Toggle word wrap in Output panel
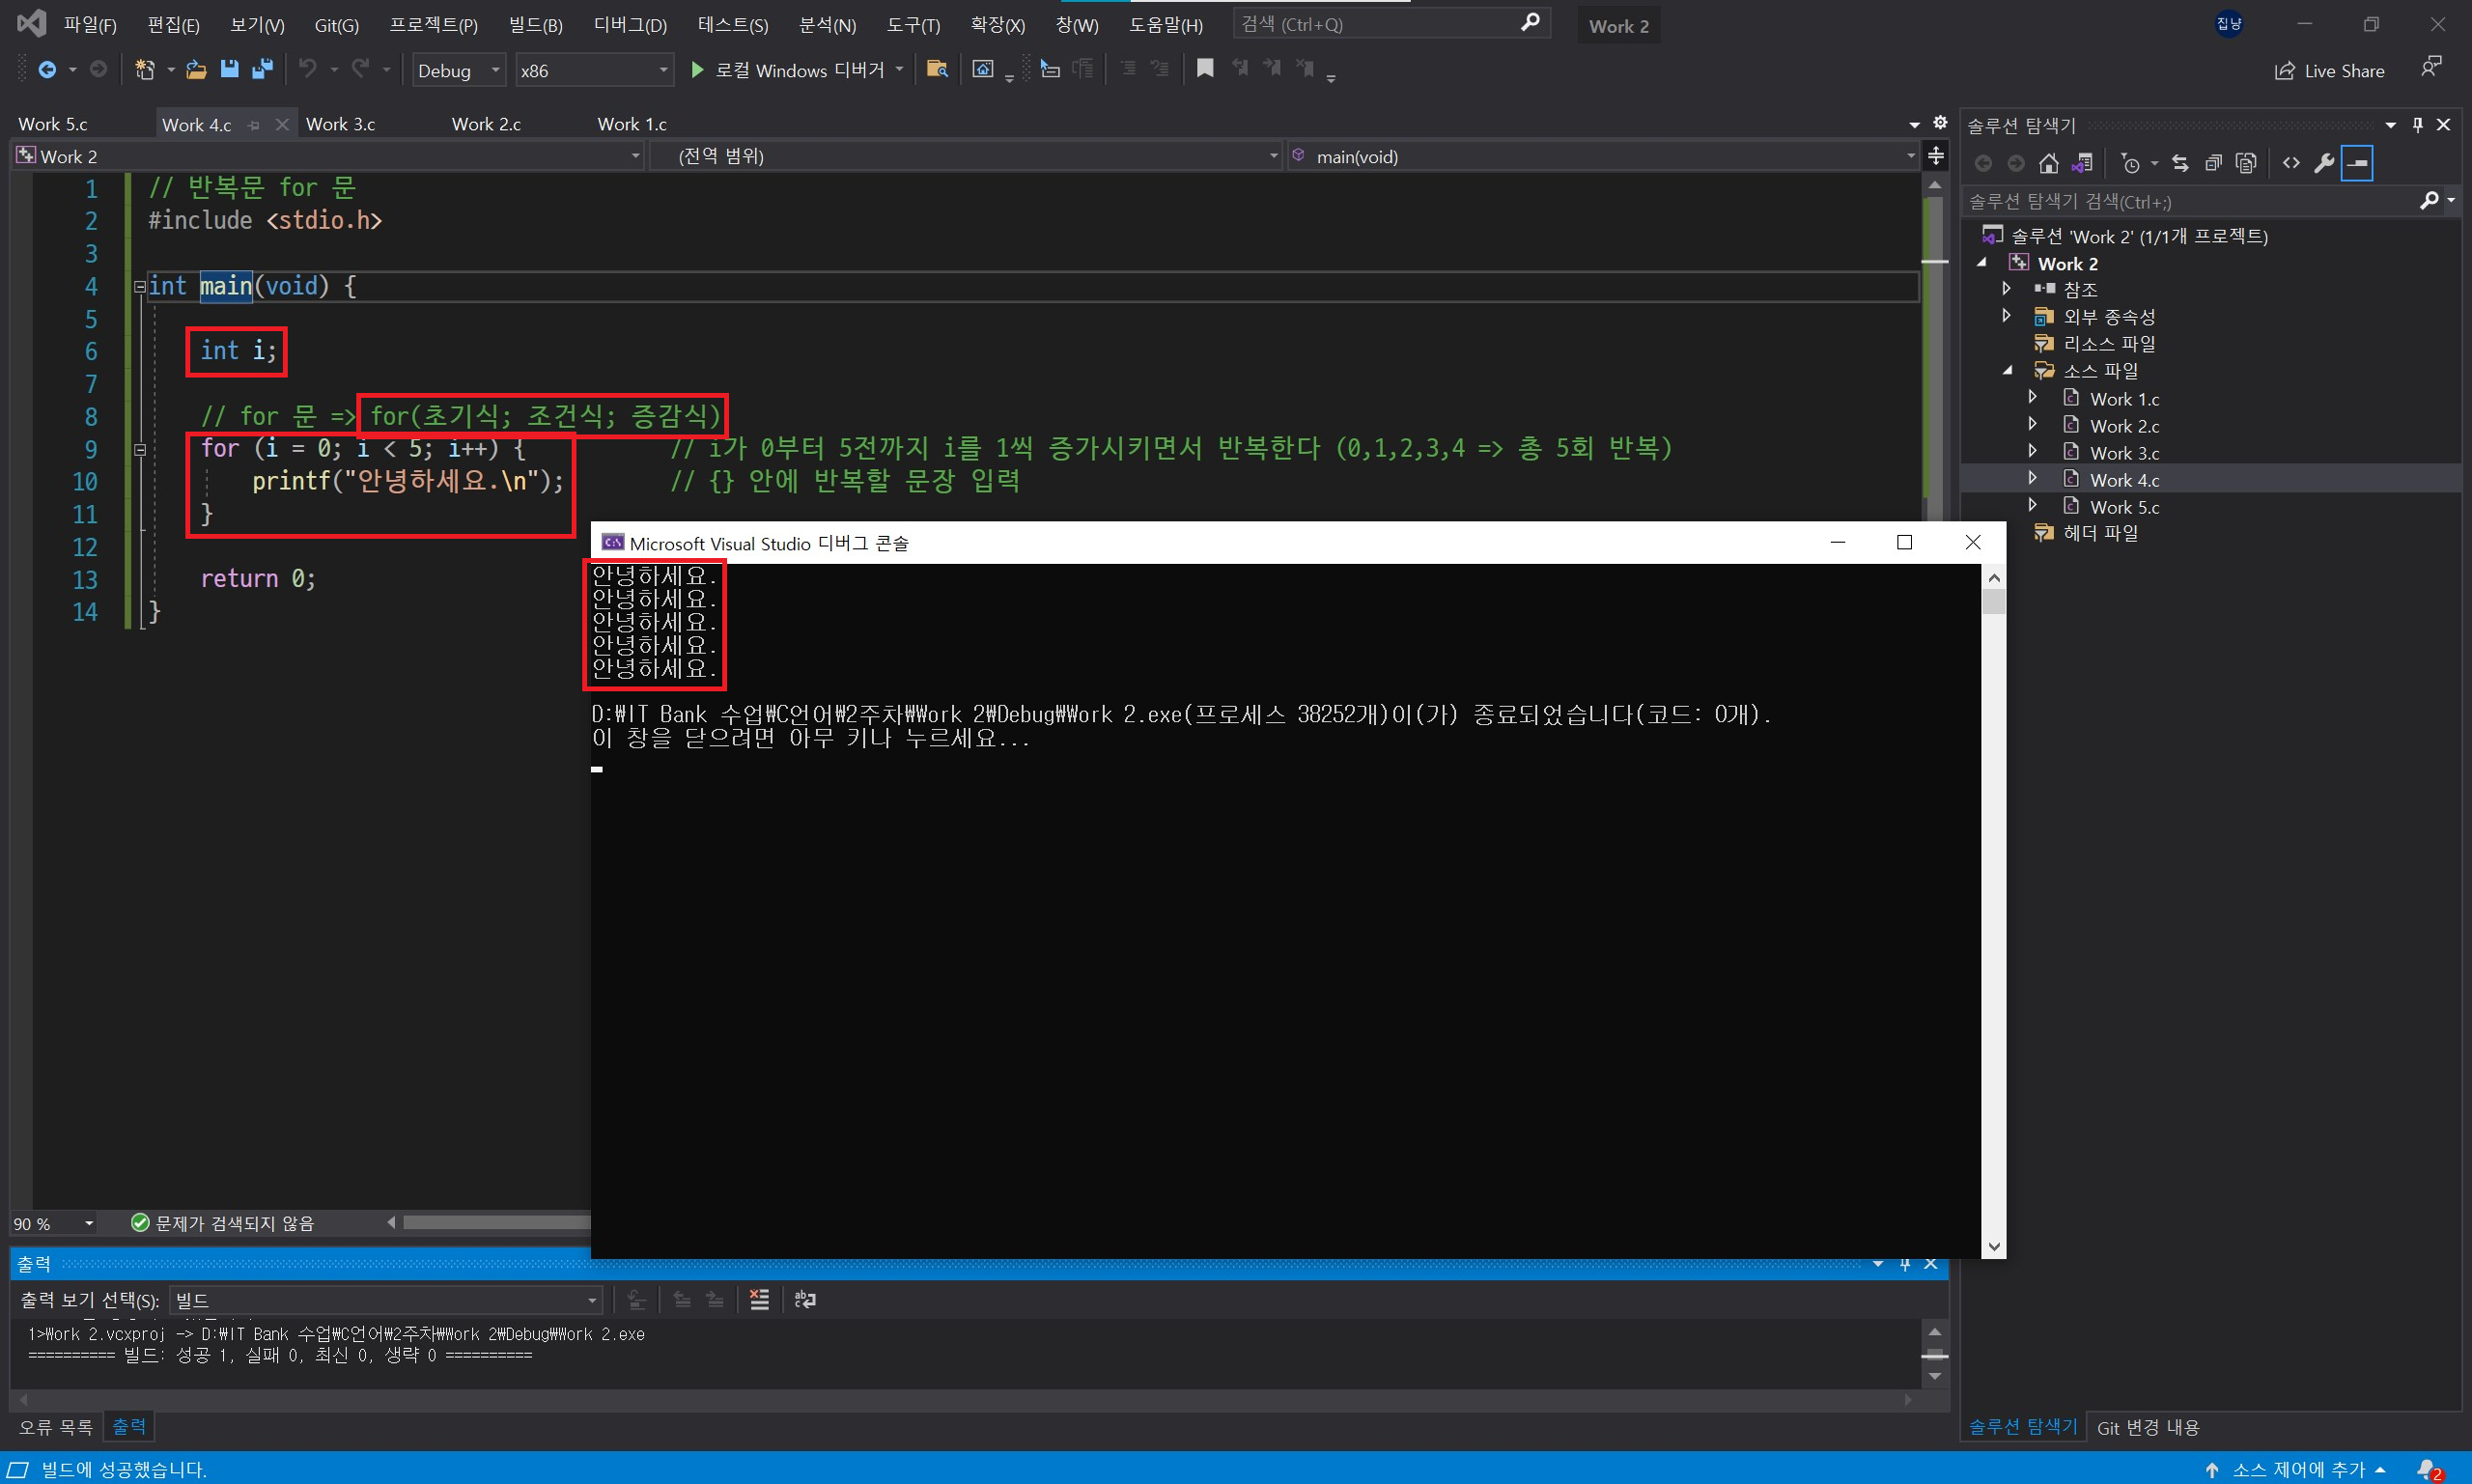Screen dimensions: 2472x1484 pyautogui.click(x=805, y=1299)
